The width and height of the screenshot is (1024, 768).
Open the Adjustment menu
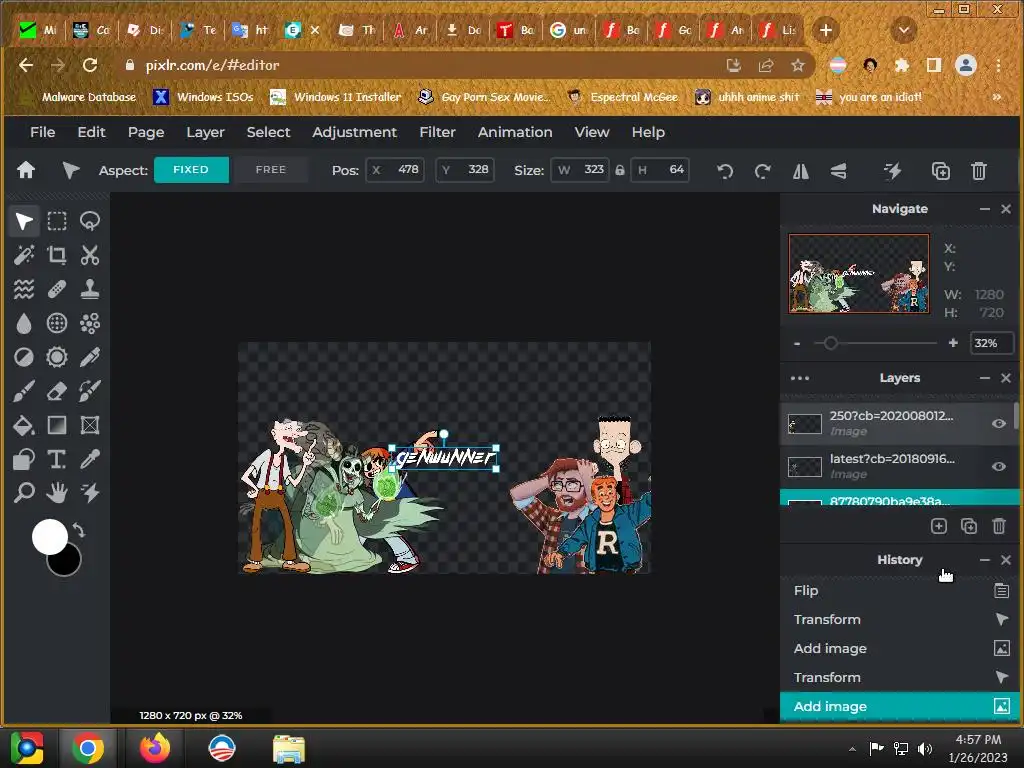click(355, 132)
